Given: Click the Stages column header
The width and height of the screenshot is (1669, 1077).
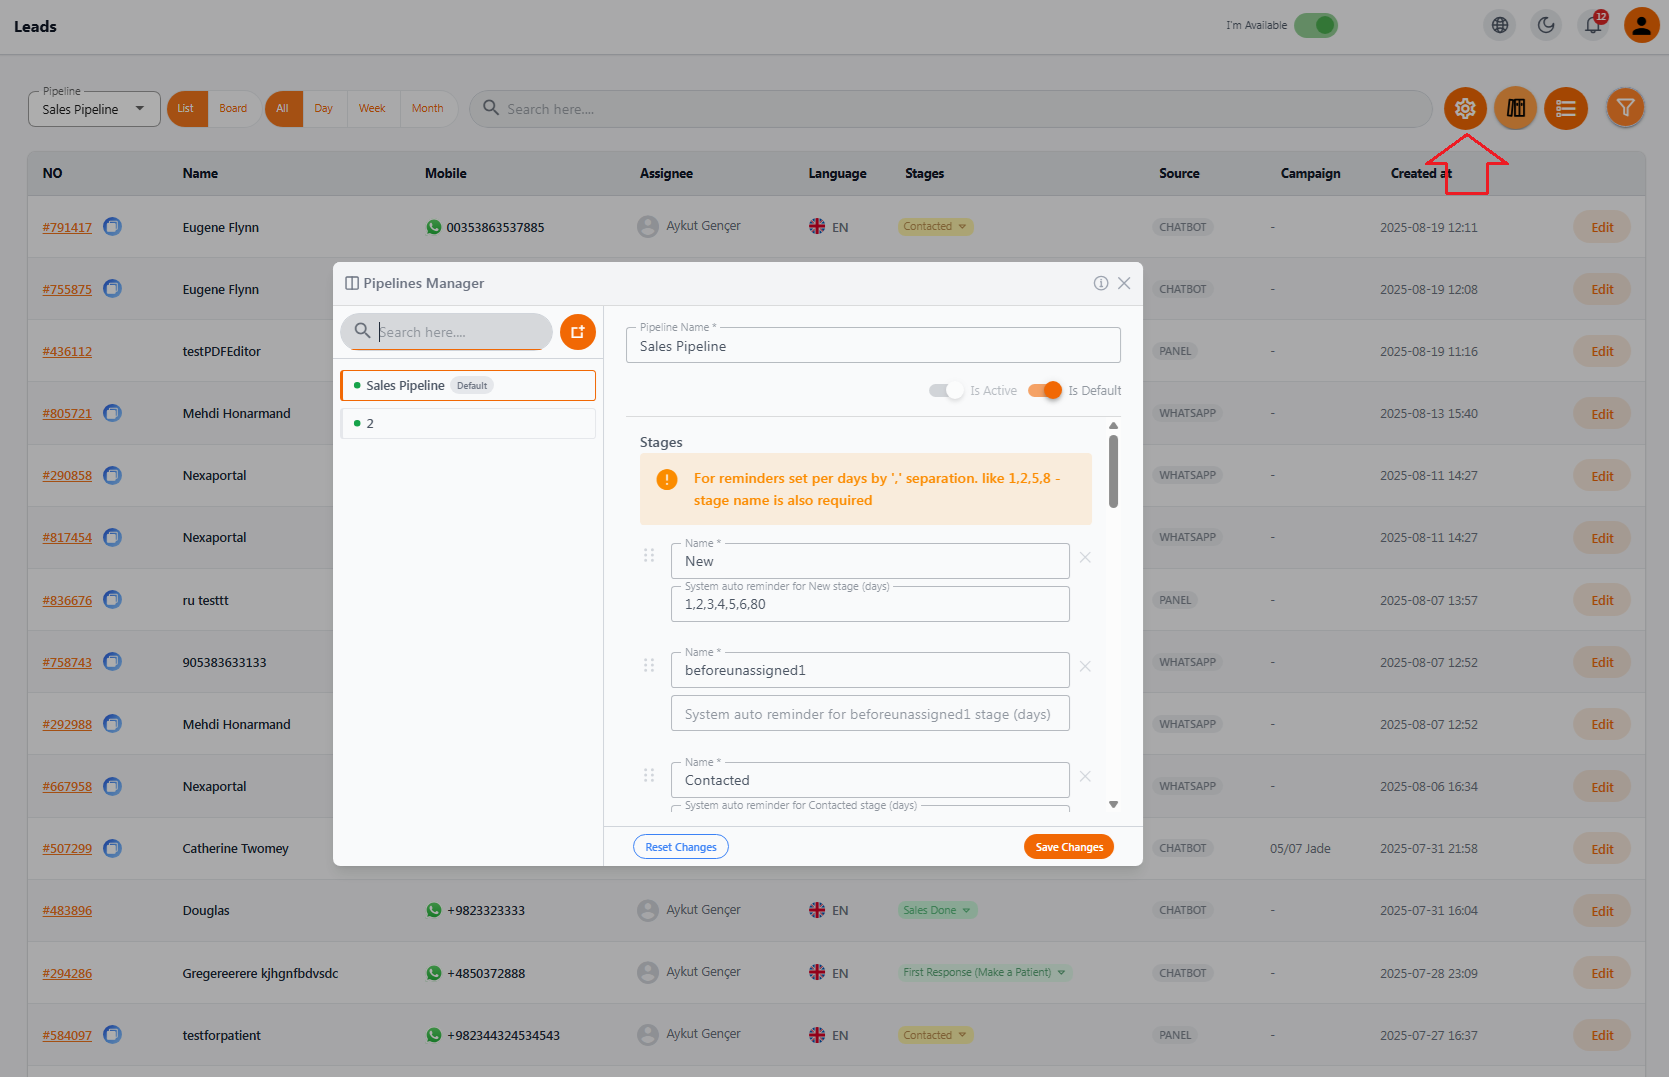Looking at the screenshot, I should point(924,173).
